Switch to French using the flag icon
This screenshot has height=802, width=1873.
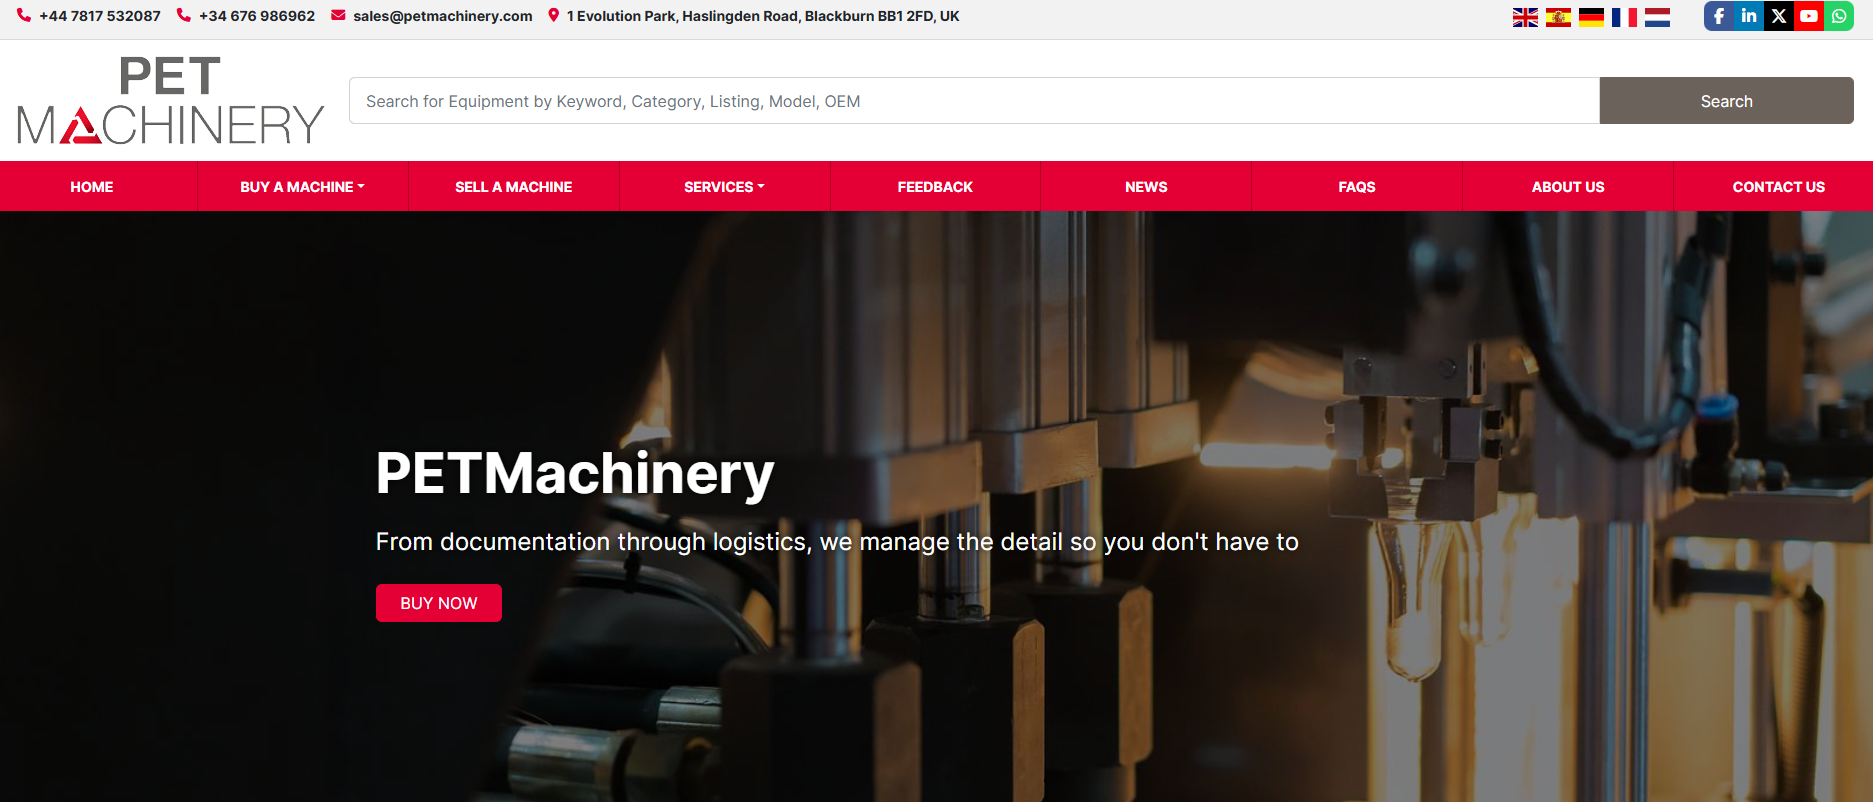click(x=1624, y=17)
